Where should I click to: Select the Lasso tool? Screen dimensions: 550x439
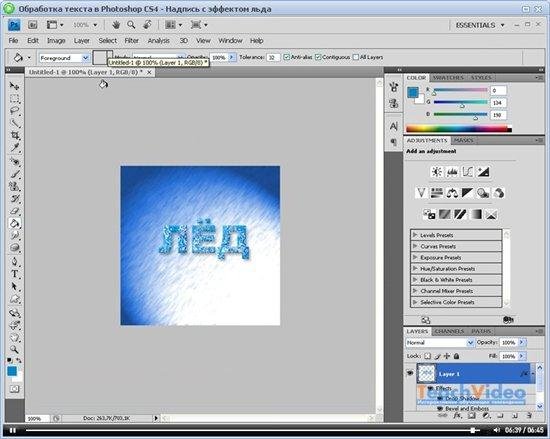(14, 111)
